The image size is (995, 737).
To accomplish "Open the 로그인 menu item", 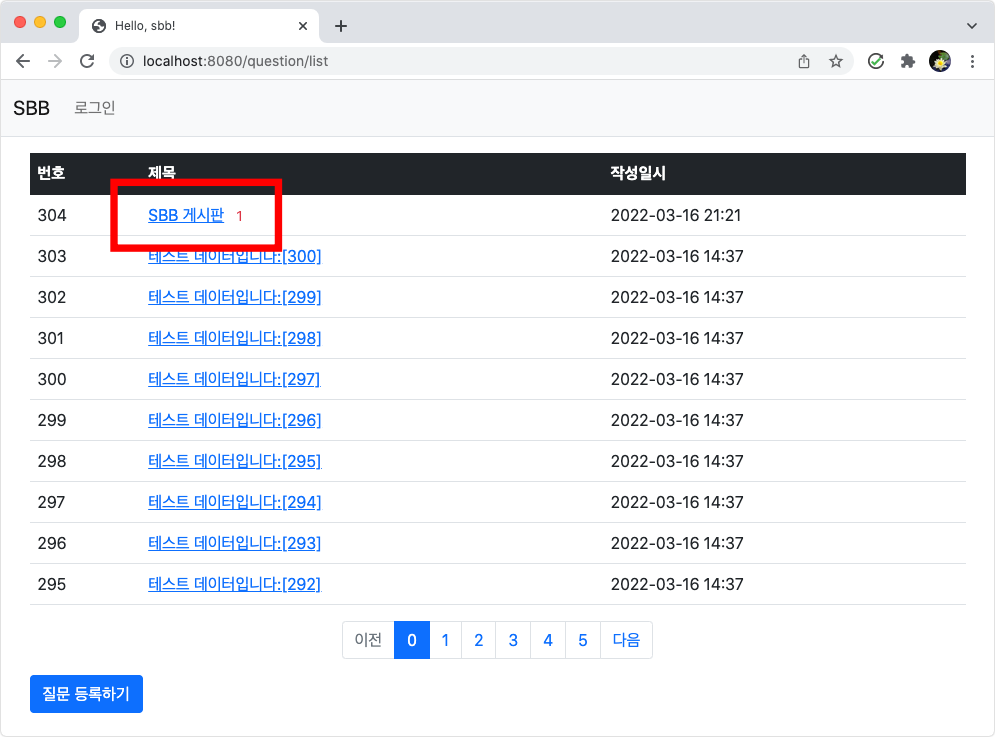I will [x=95, y=108].
